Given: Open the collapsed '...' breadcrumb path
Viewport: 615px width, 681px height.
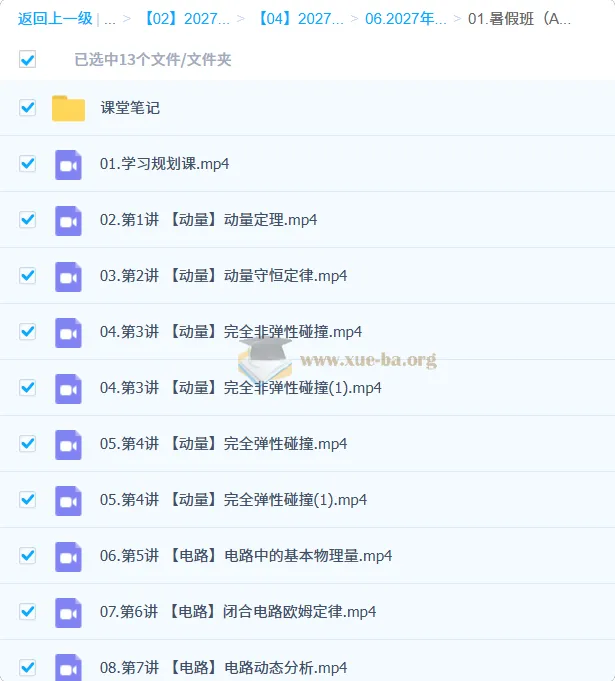Looking at the screenshot, I should [110, 20].
